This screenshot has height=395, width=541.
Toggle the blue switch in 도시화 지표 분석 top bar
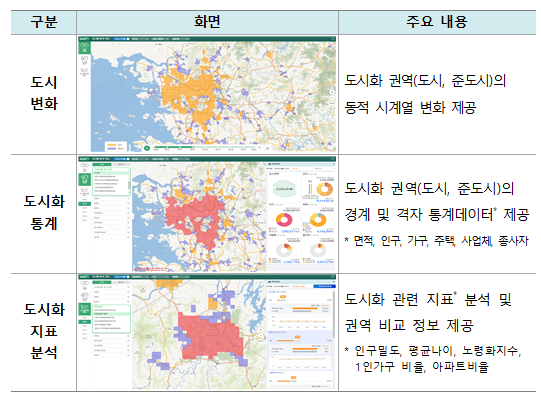(121, 277)
